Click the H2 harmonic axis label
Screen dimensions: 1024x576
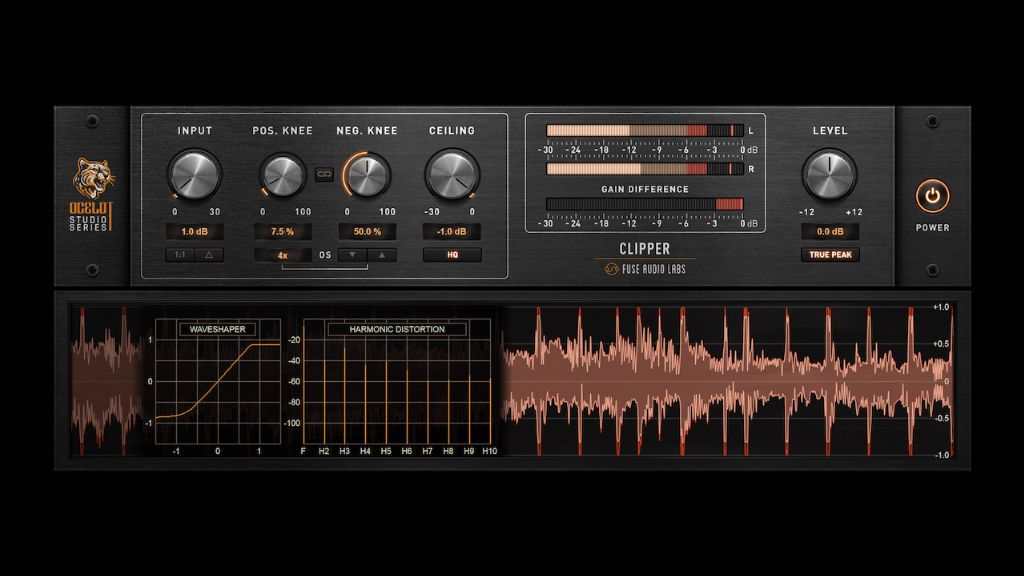pyautogui.click(x=324, y=451)
